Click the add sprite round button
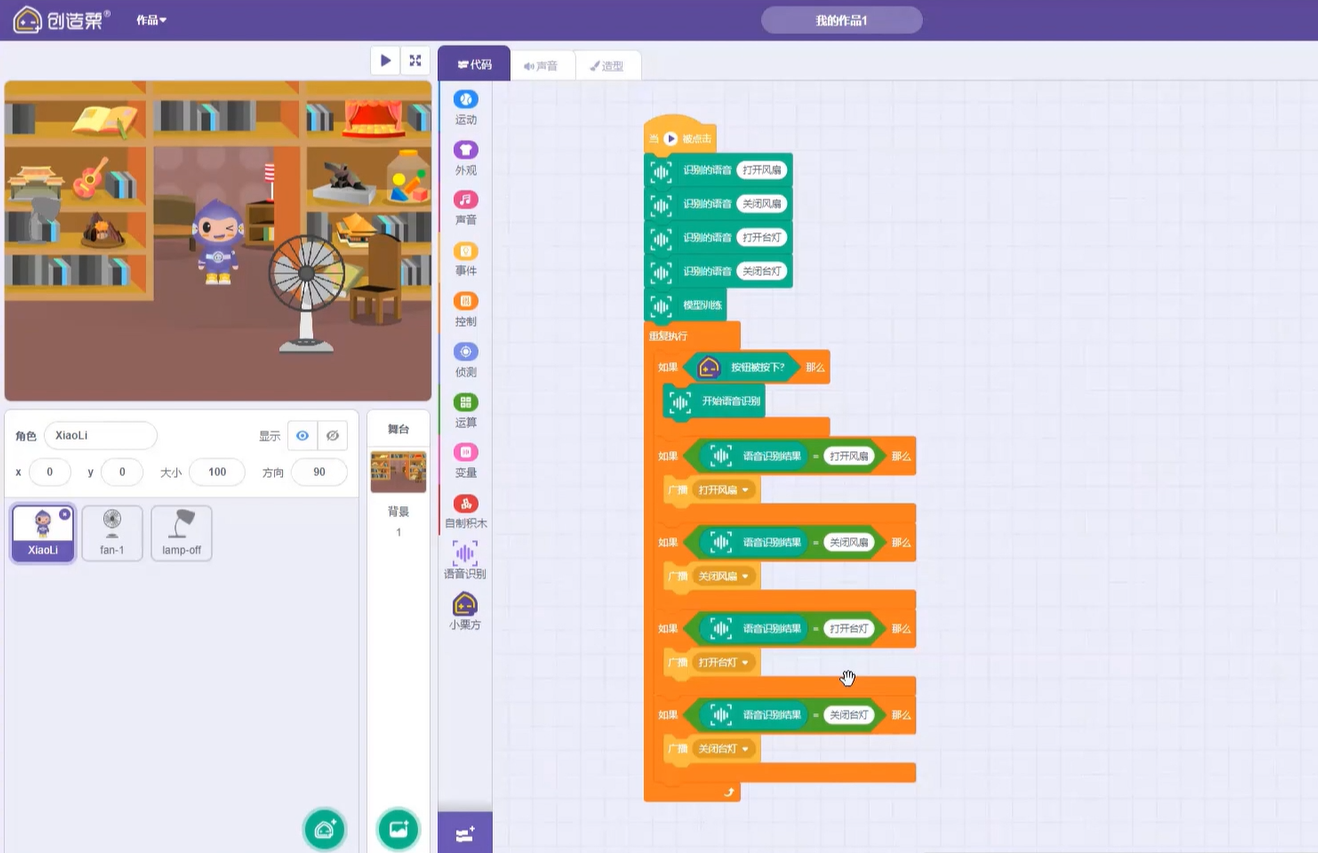Screen dimensions: 1318x853 pos(325,829)
